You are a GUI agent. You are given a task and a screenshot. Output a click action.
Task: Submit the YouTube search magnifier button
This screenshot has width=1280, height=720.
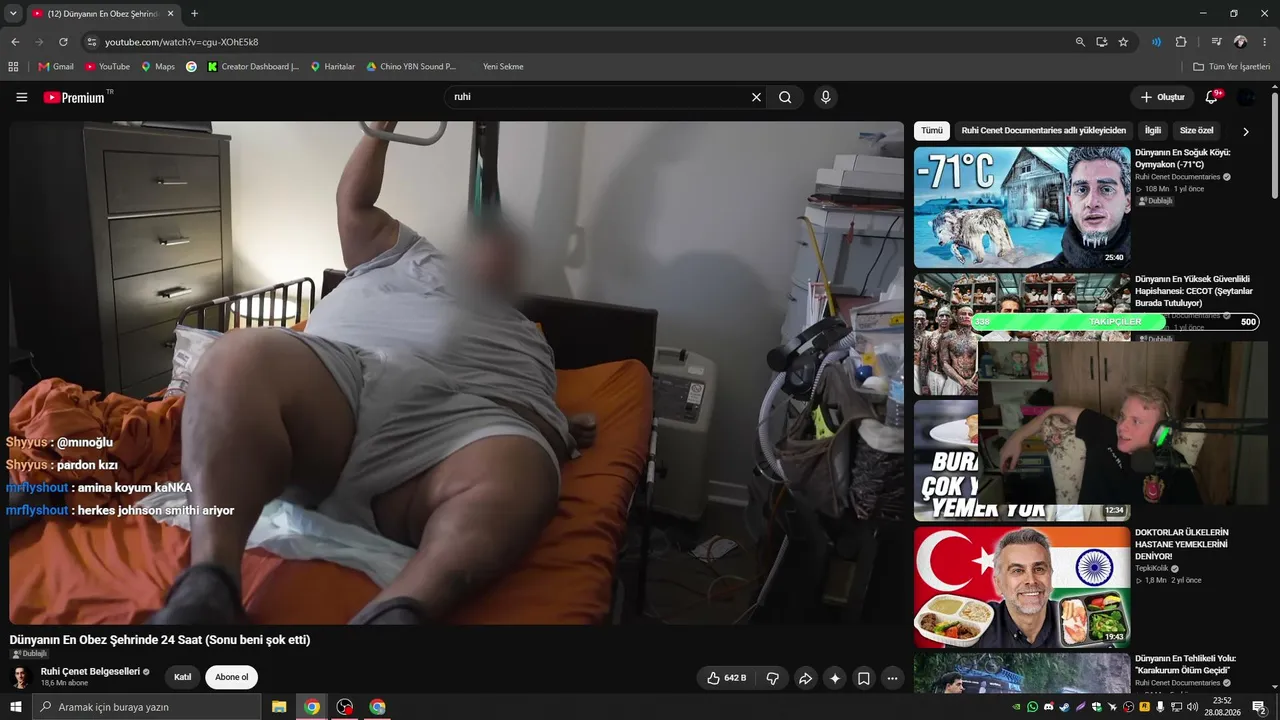click(785, 97)
